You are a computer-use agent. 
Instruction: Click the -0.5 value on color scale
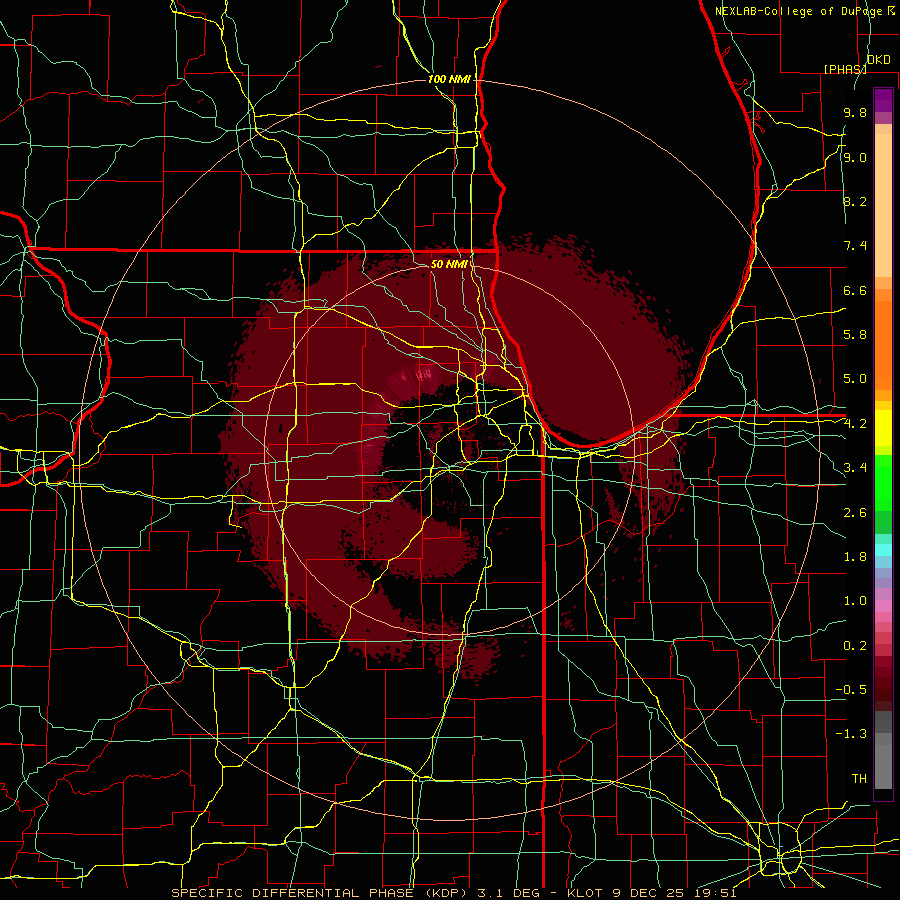tap(851, 689)
